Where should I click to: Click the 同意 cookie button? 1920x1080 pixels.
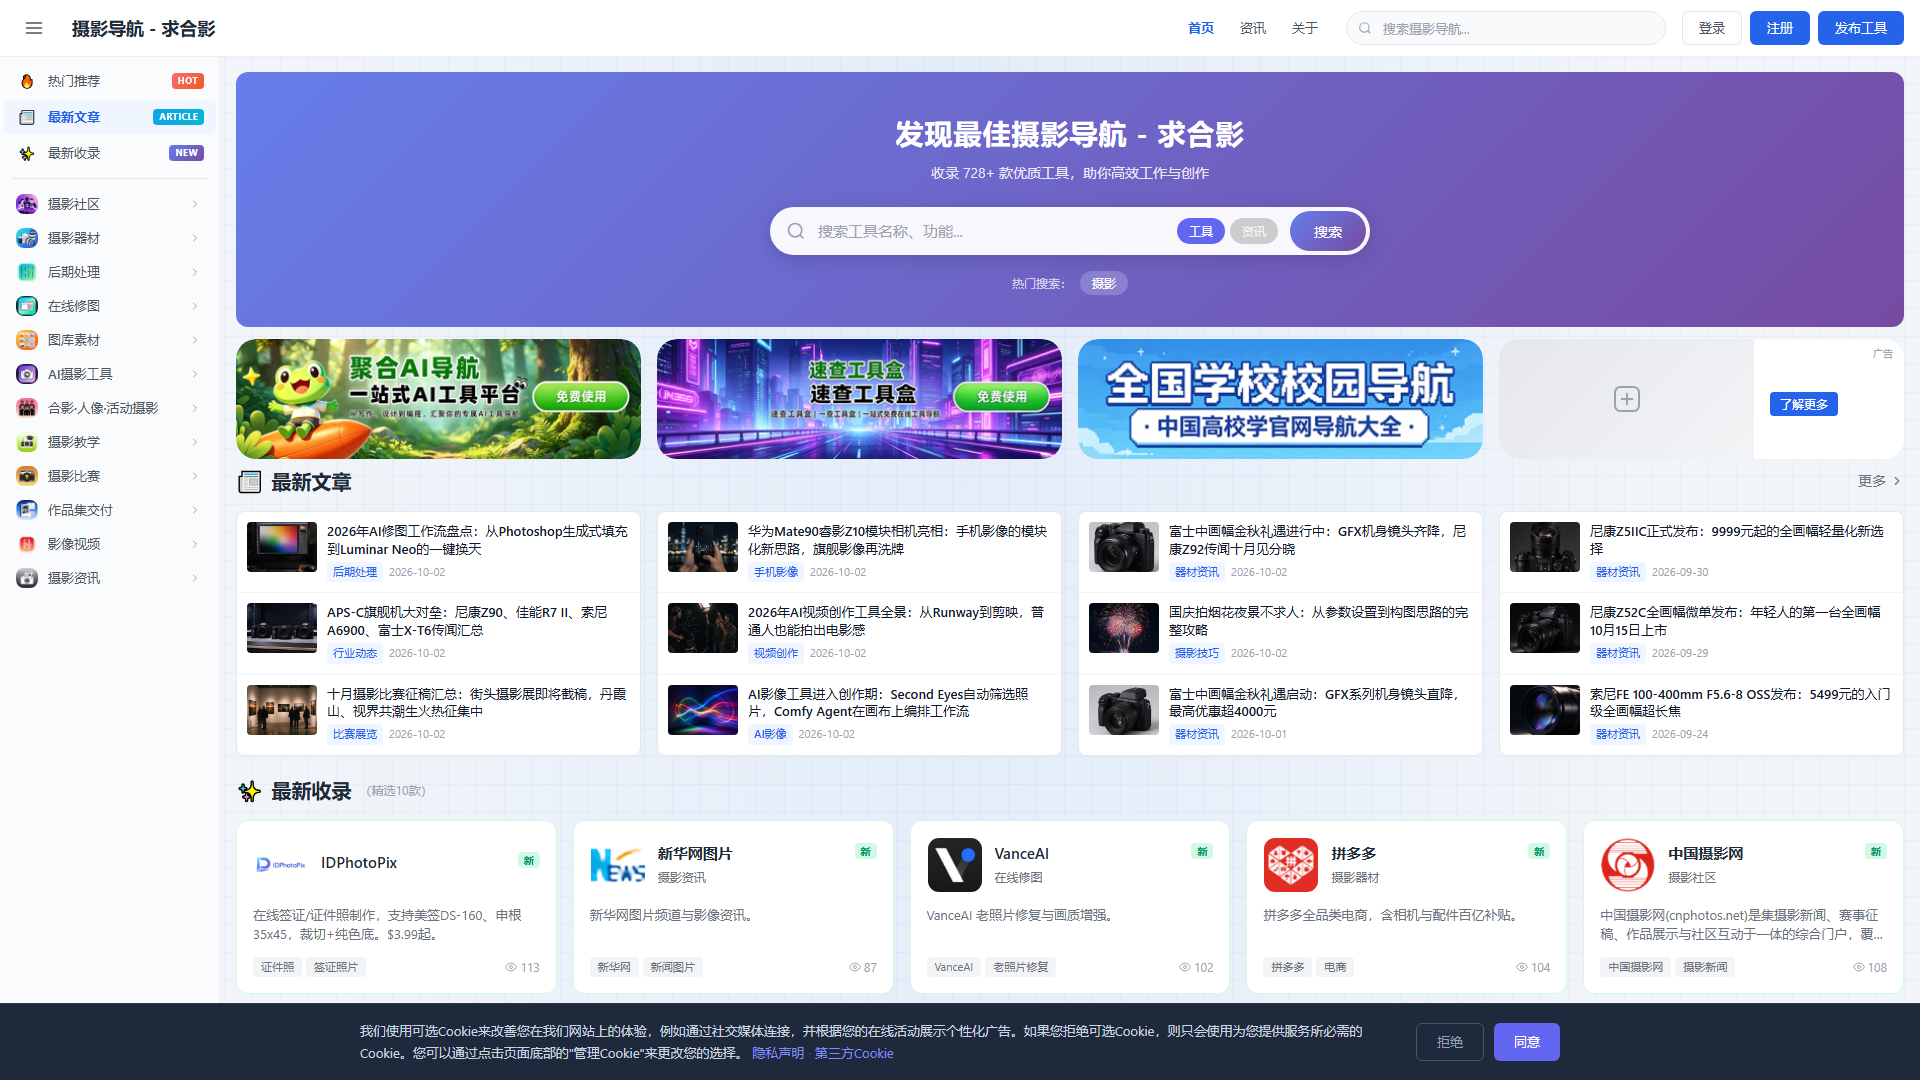point(1527,1042)
